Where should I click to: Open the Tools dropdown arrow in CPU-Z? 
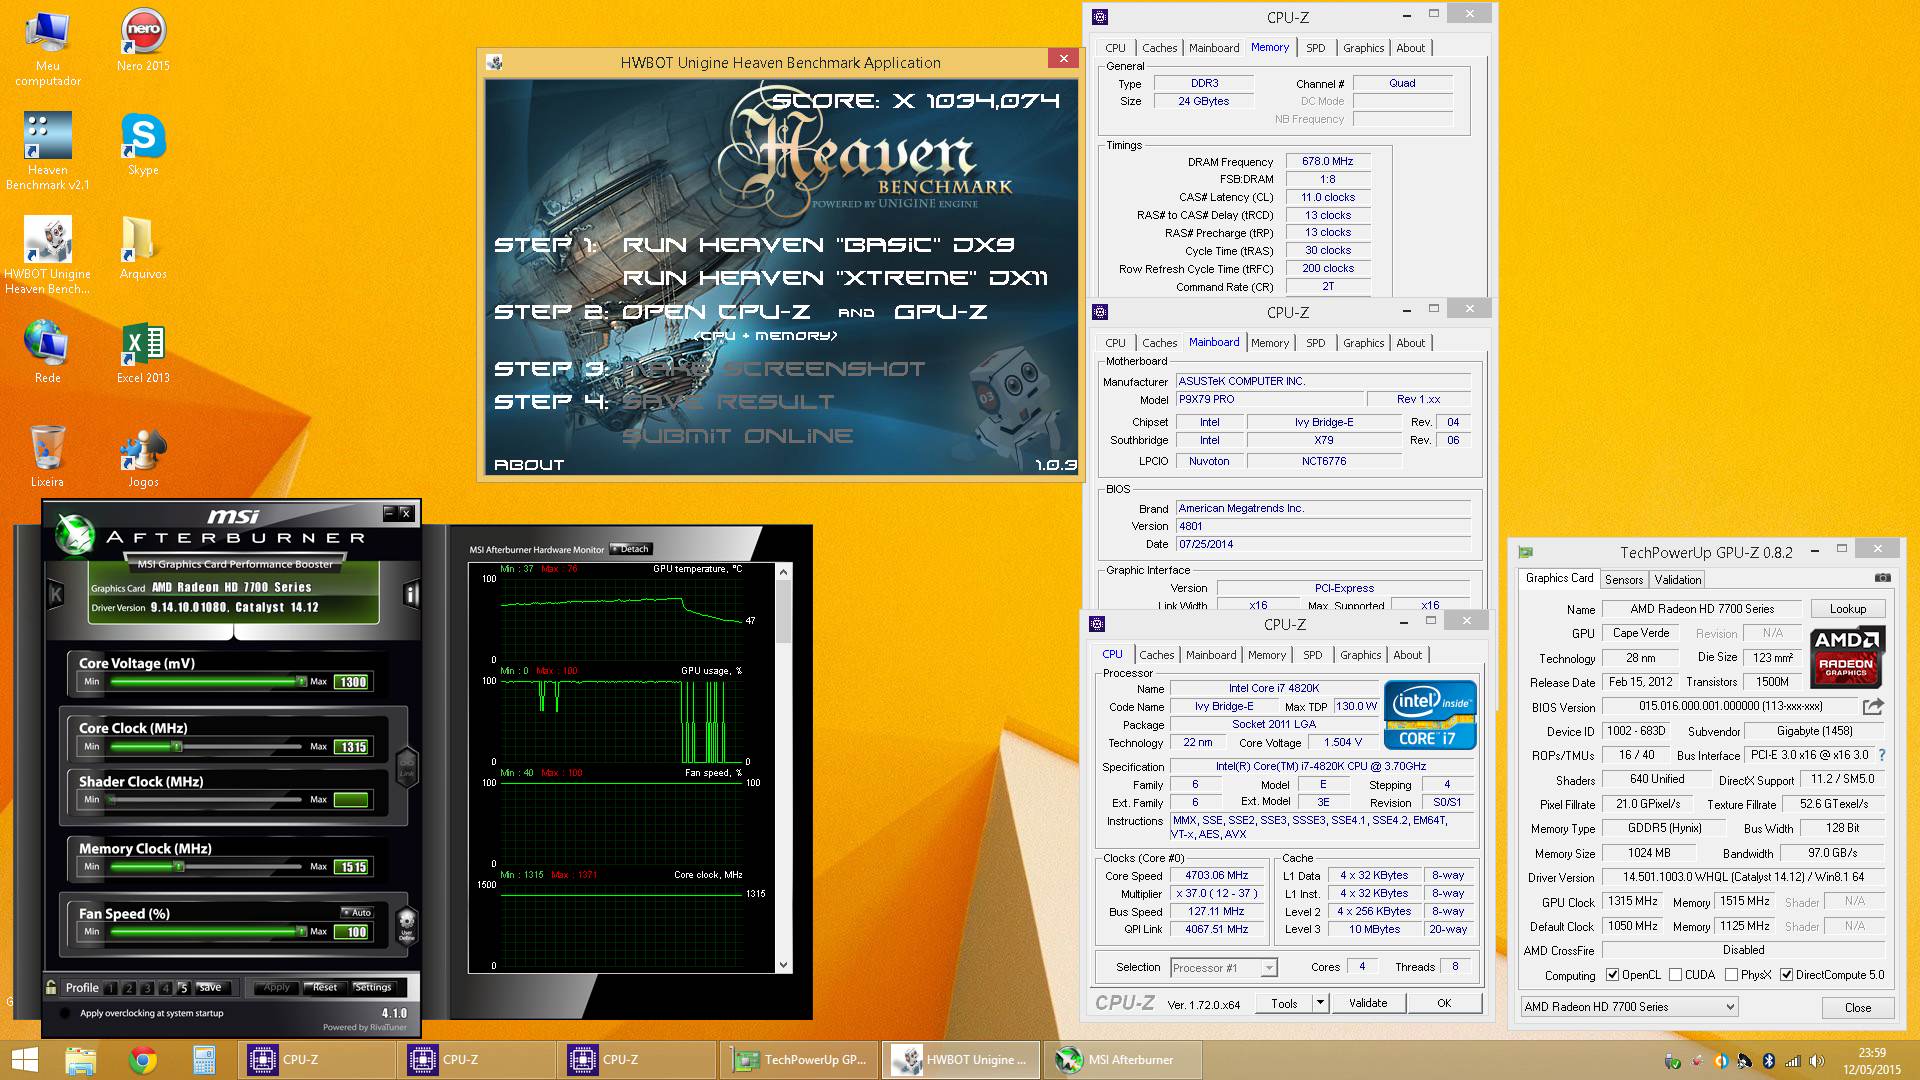(1320, 1003)
